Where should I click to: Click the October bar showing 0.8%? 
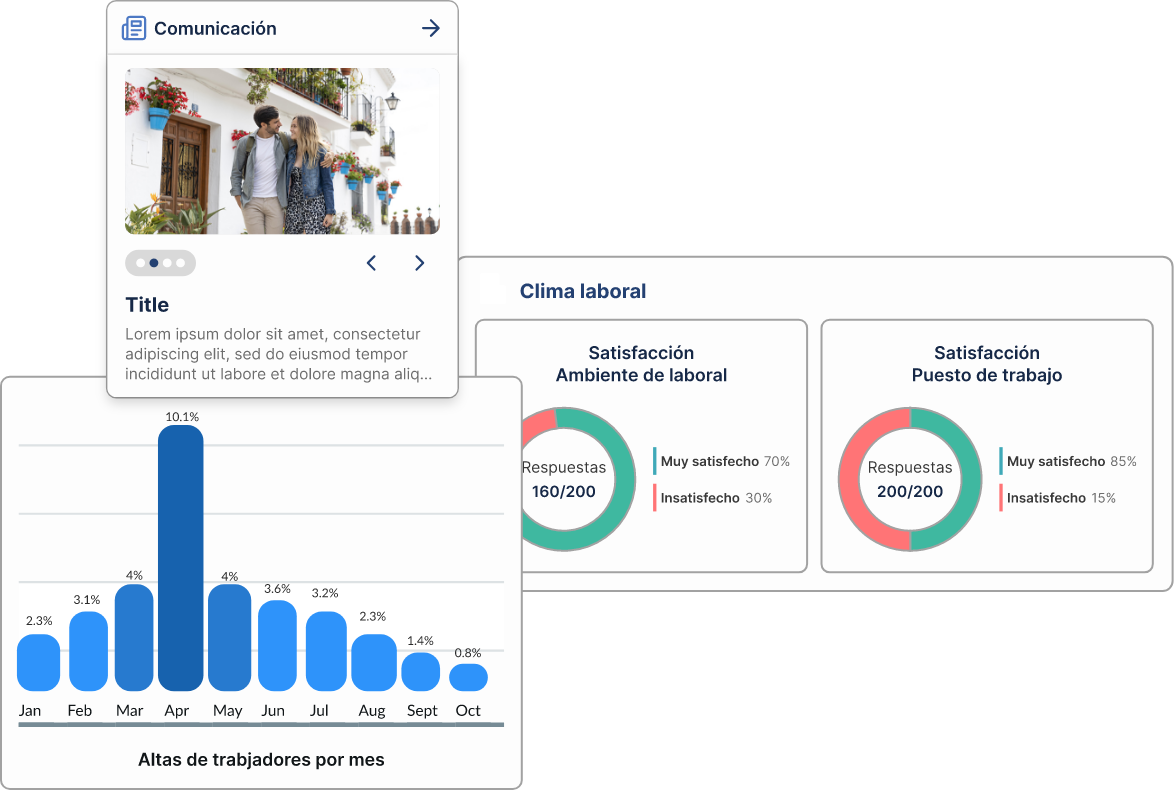tap(468, 677)
